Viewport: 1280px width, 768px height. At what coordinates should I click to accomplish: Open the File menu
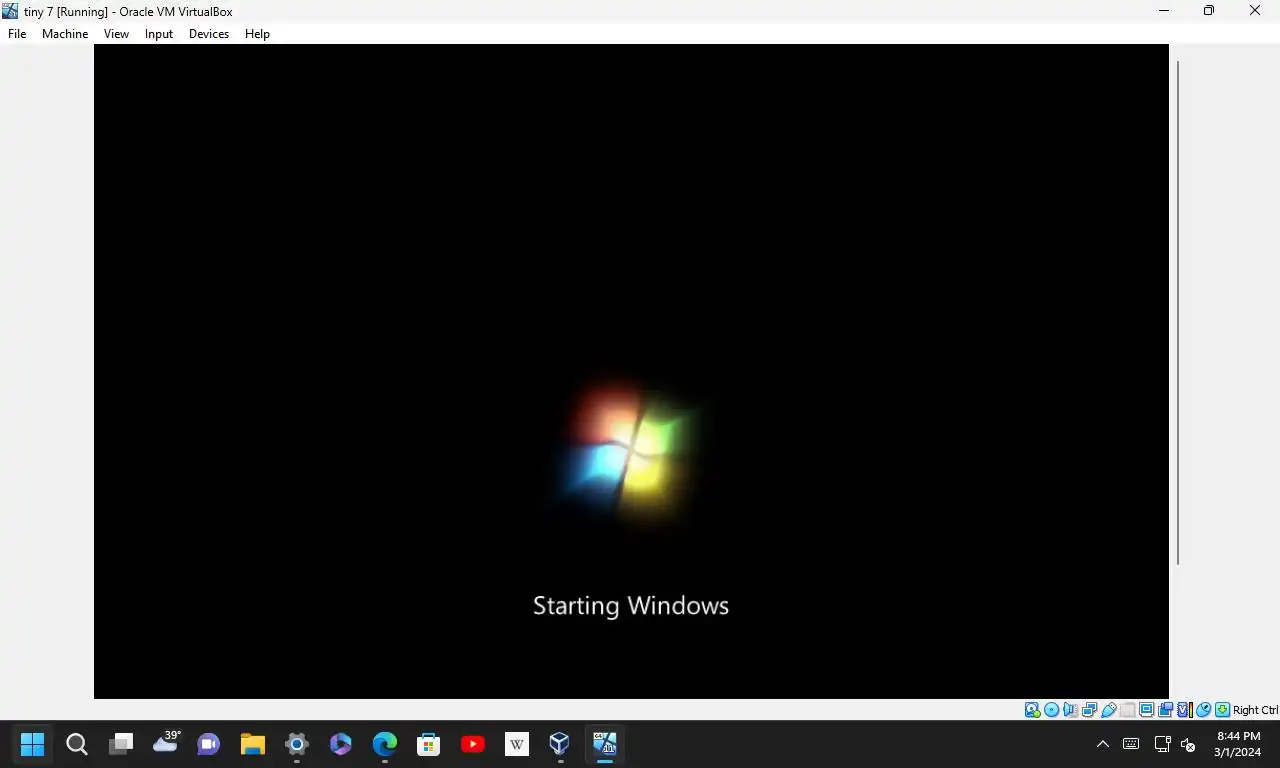[x=17, y=34]
